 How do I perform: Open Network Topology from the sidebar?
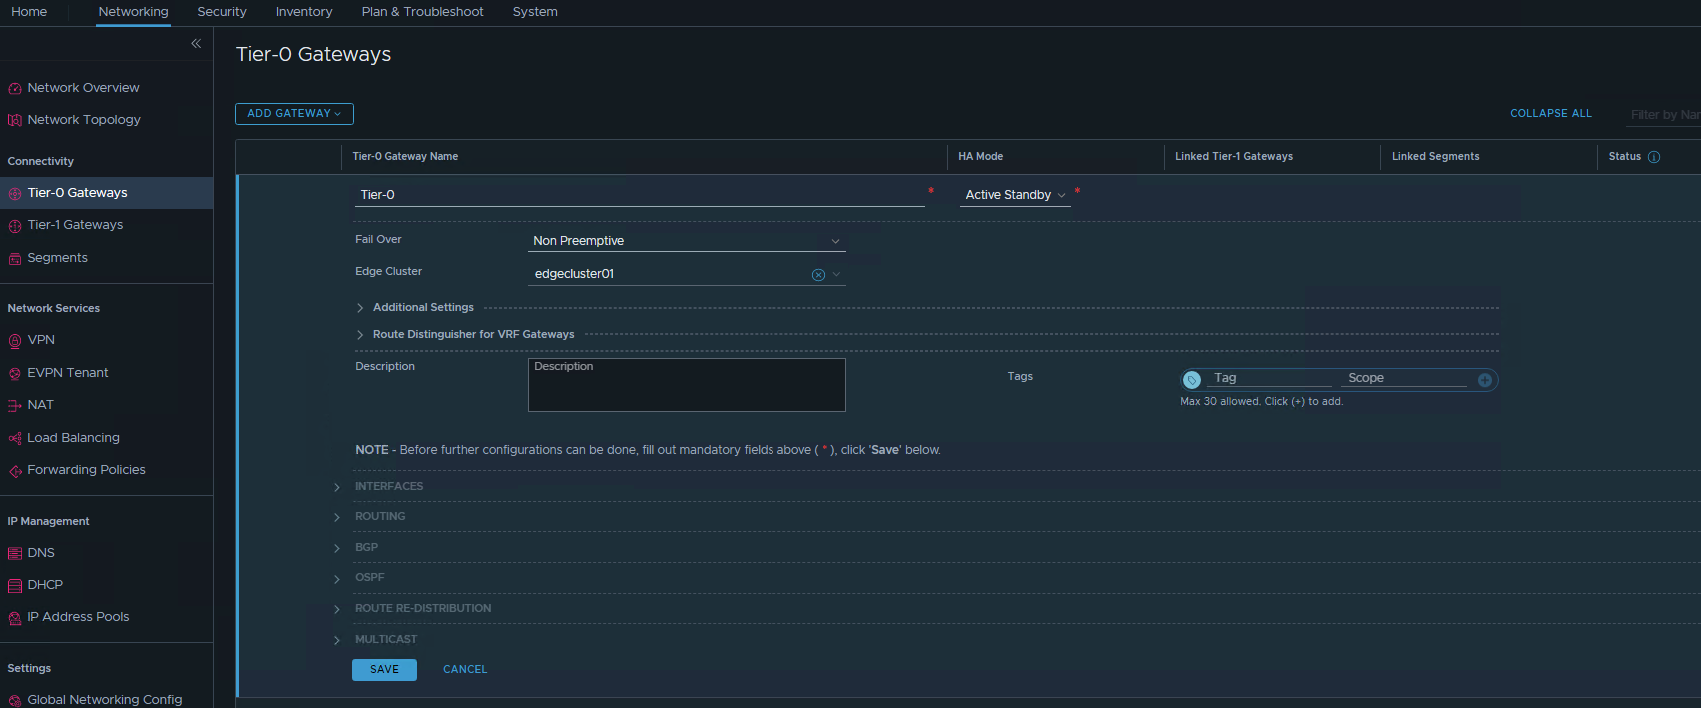(83, 120)
